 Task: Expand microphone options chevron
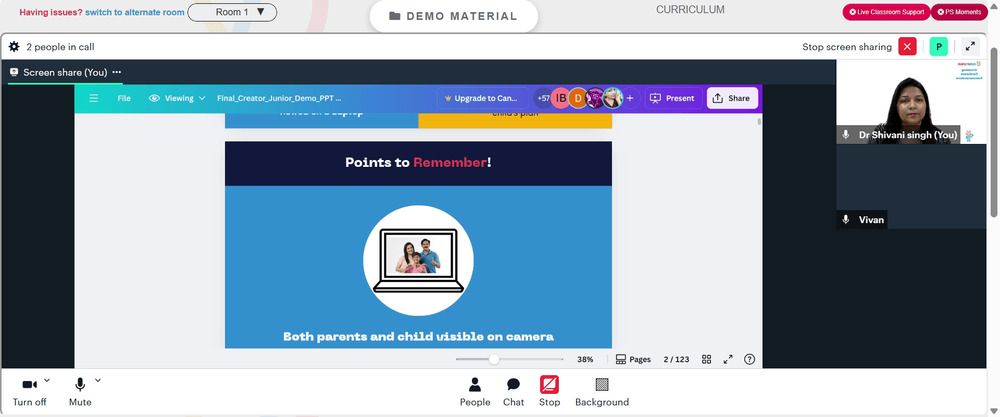[98, 381]
